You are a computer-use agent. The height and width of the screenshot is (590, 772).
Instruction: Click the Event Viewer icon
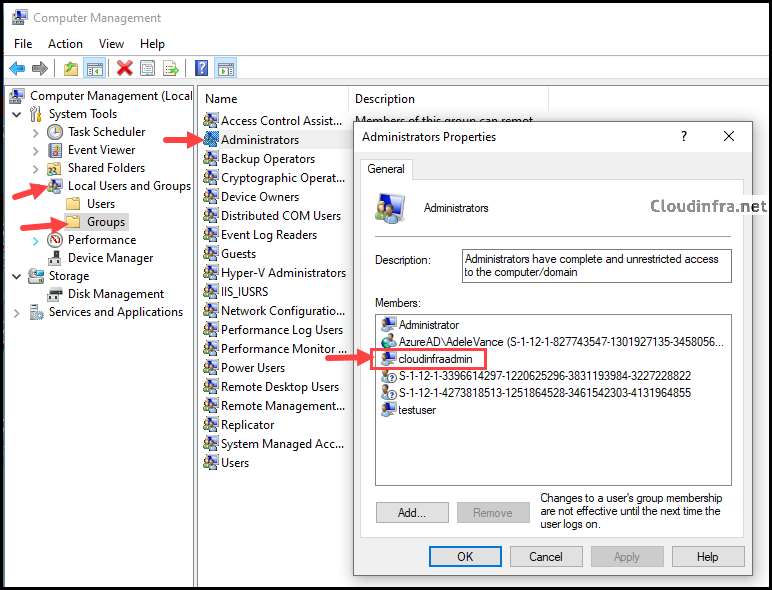[55, 150]
